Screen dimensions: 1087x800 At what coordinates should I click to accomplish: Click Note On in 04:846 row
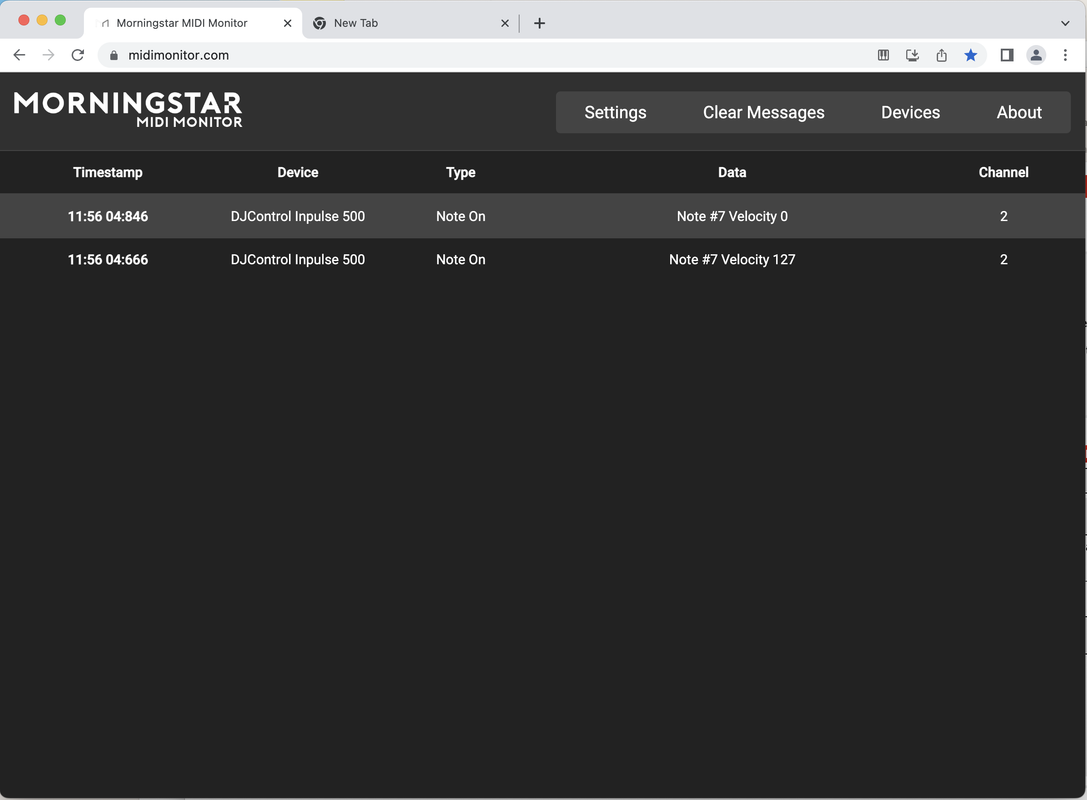click(x=460, y=216)
